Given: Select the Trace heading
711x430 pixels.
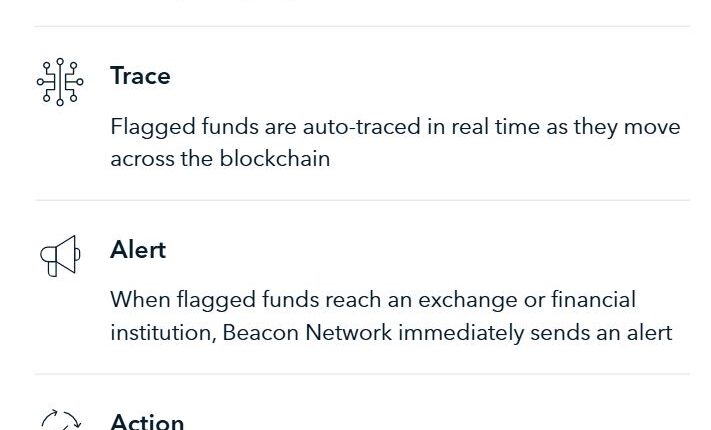Looking at the screenshot, I should 140,76.
